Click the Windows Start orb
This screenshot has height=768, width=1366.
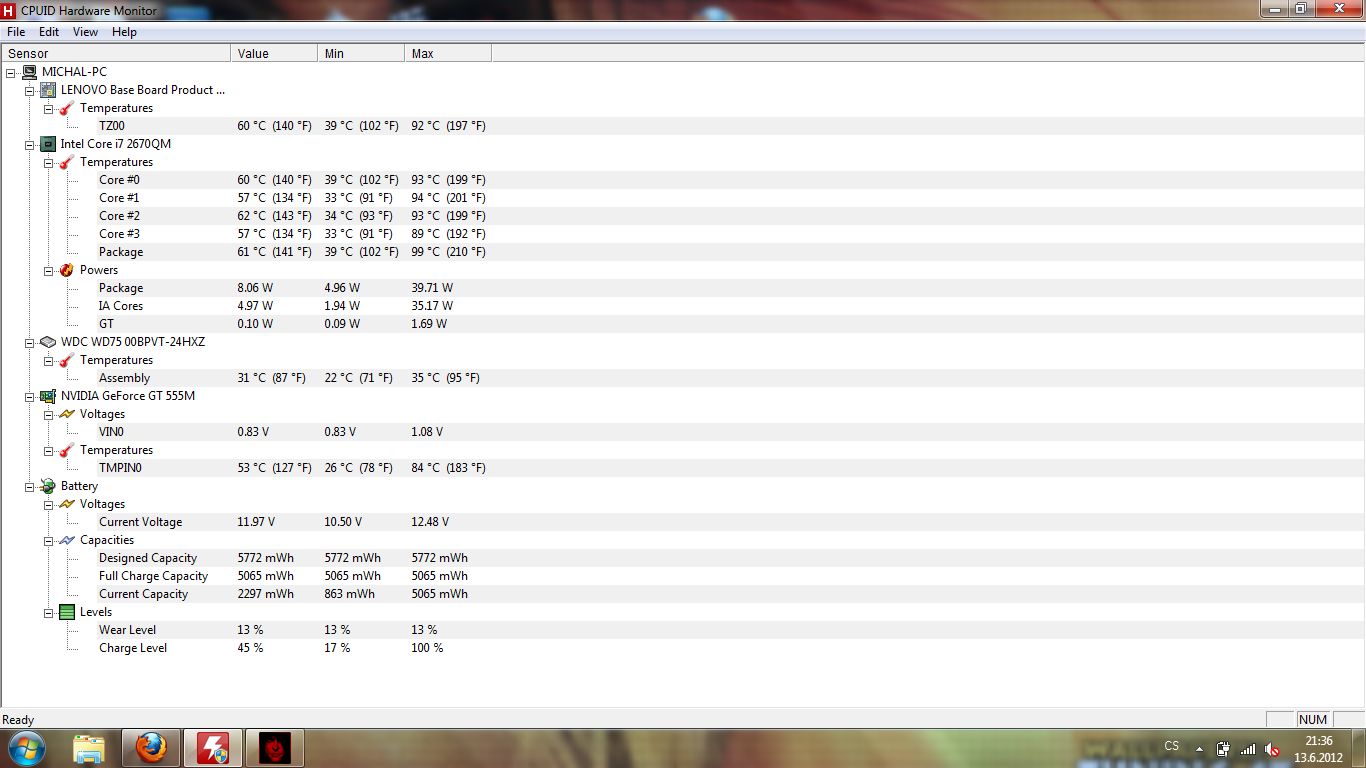25,748
